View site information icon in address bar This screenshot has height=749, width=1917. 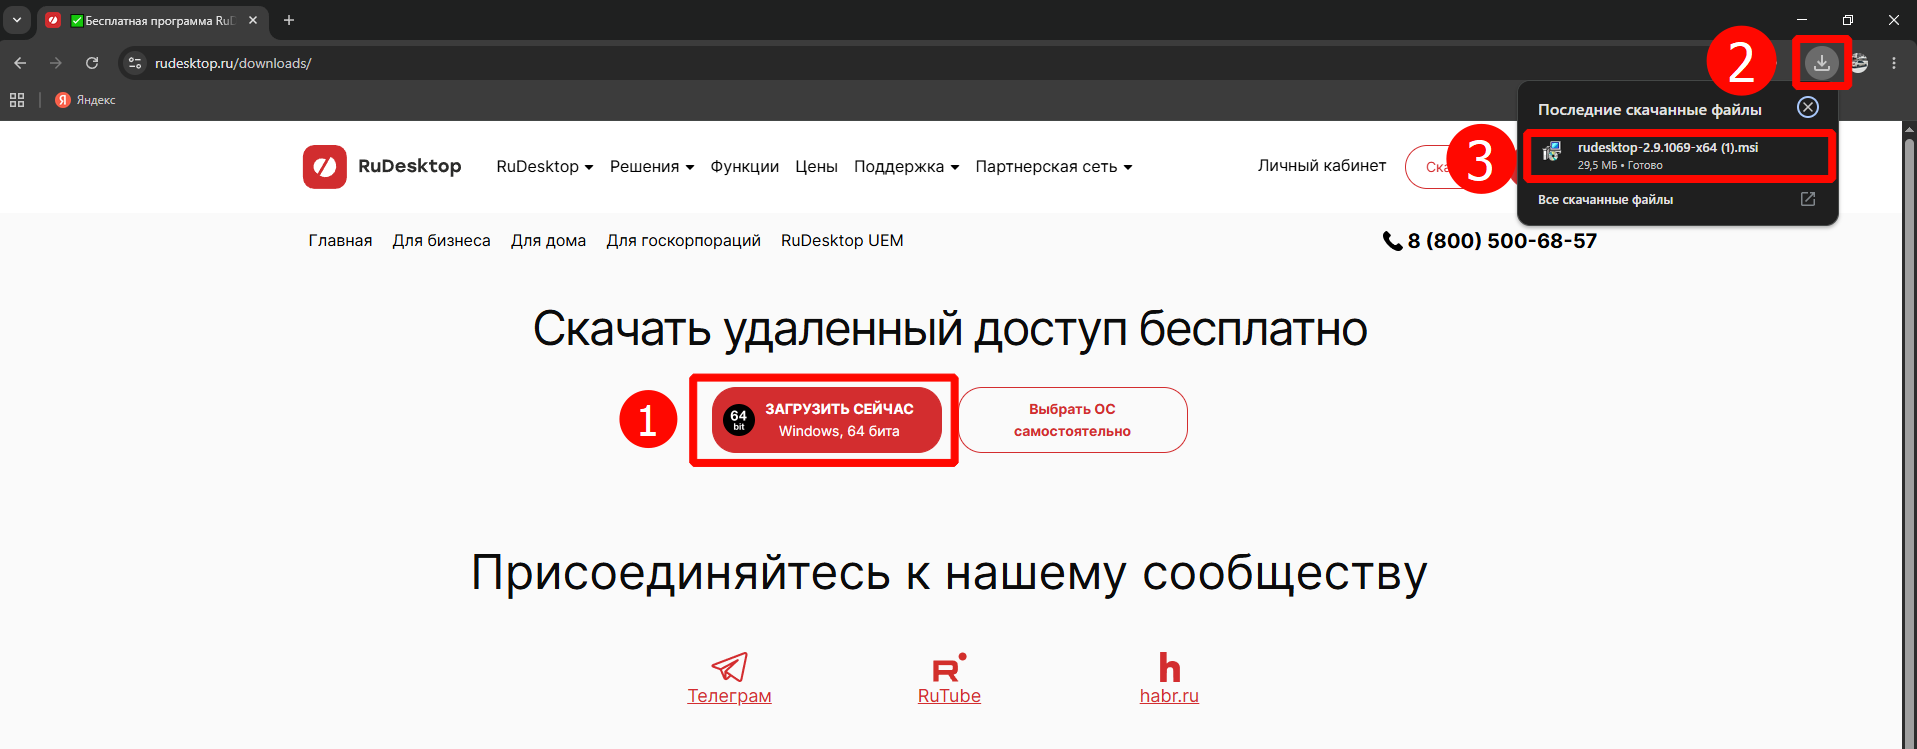tap(135, 63)
